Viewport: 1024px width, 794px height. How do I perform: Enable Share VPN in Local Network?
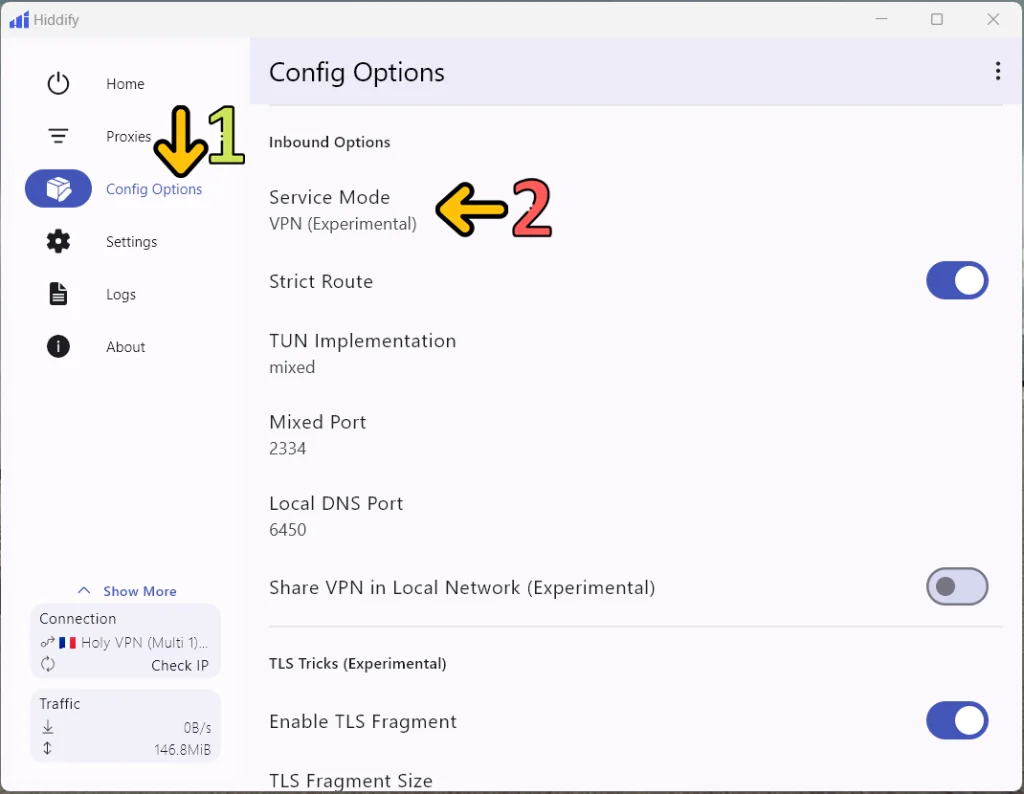coord(957,587)
